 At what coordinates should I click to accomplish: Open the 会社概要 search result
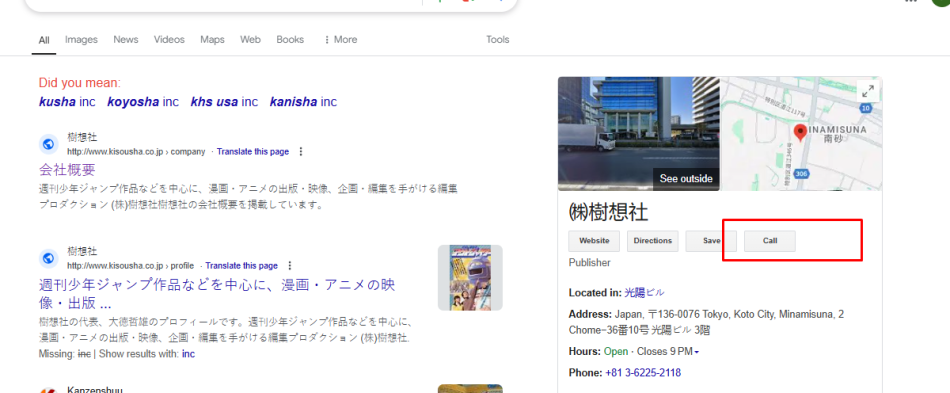(x=67, y=169)
